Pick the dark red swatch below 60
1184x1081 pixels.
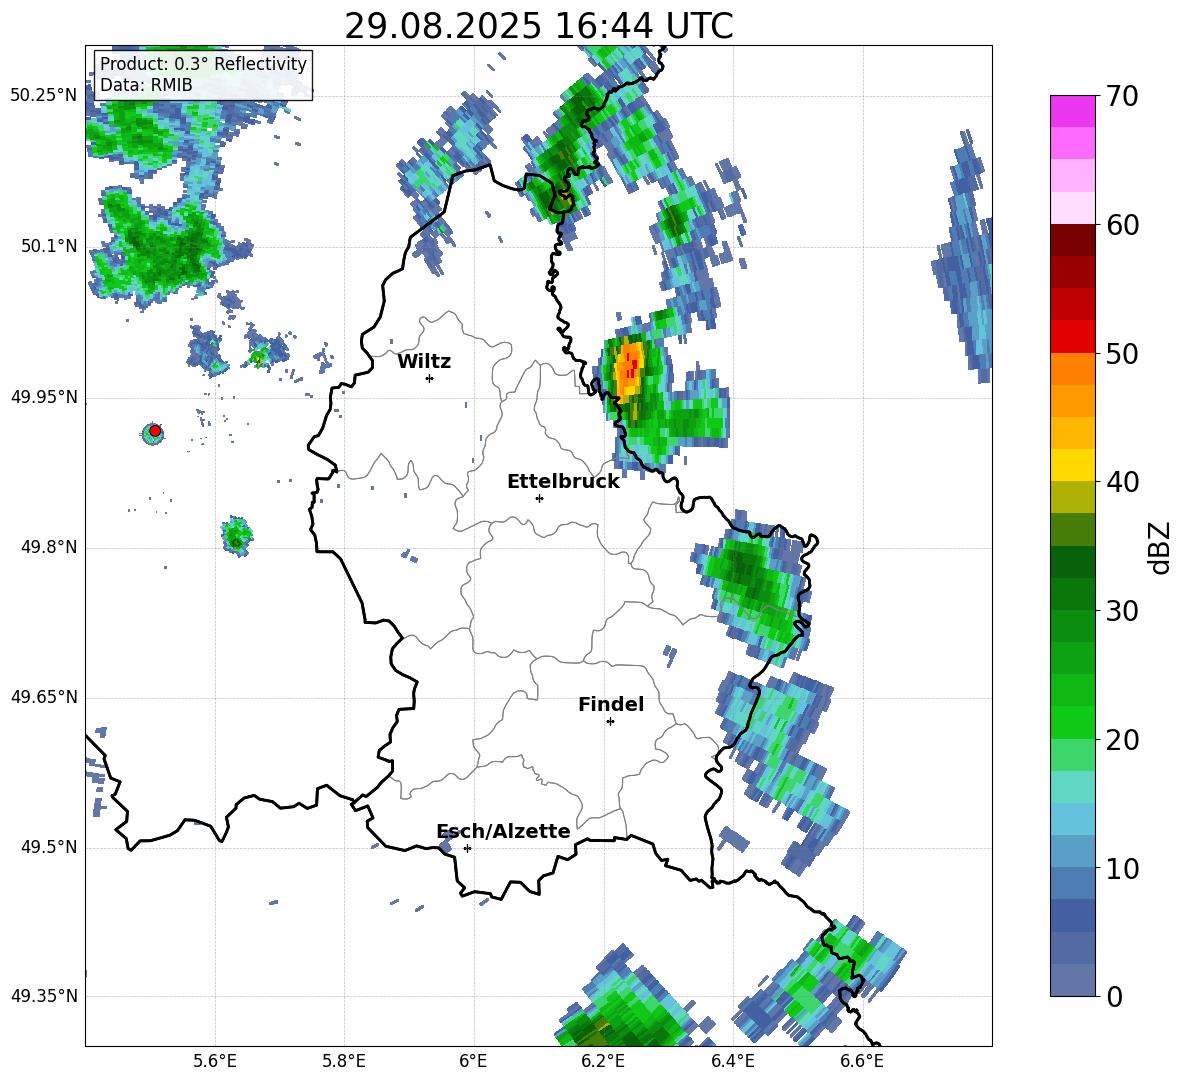(x=1072, y=240)
